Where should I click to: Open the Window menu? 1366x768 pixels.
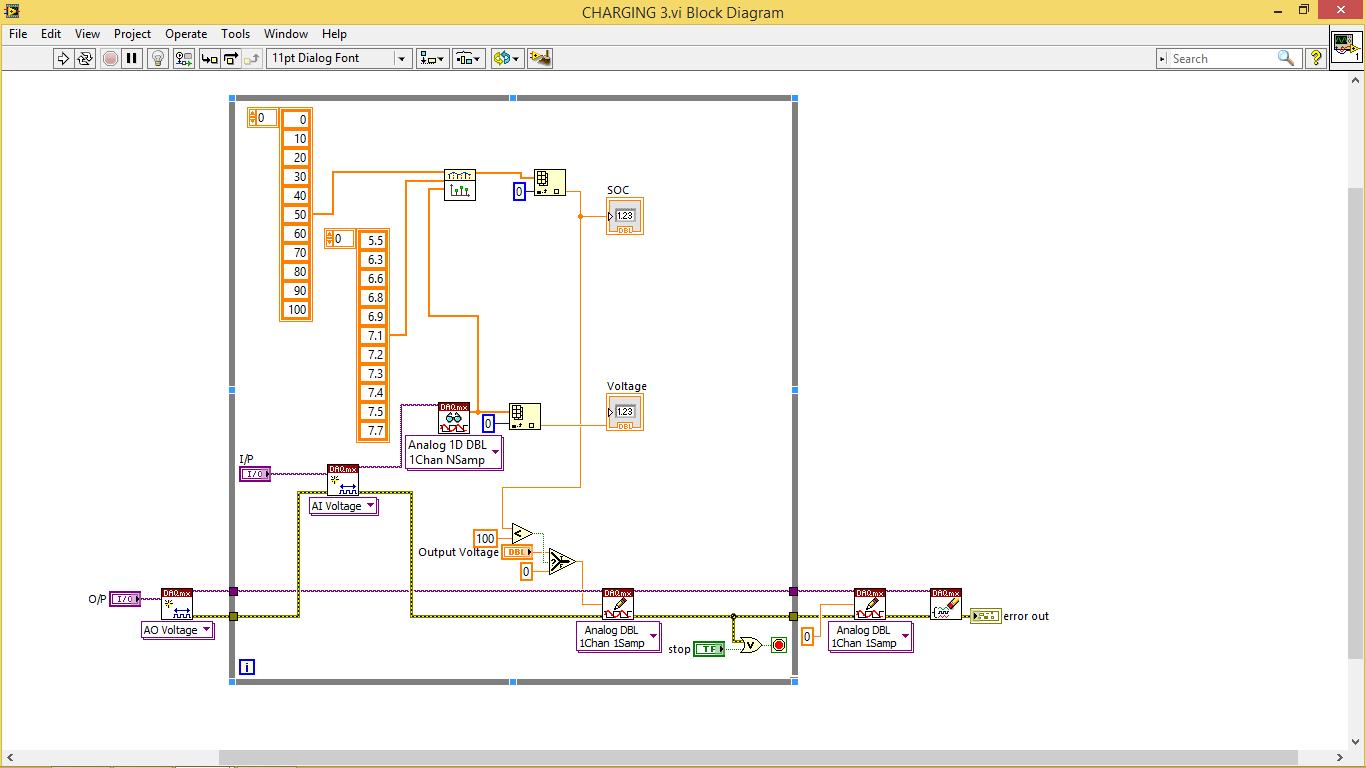coord(286,33)
